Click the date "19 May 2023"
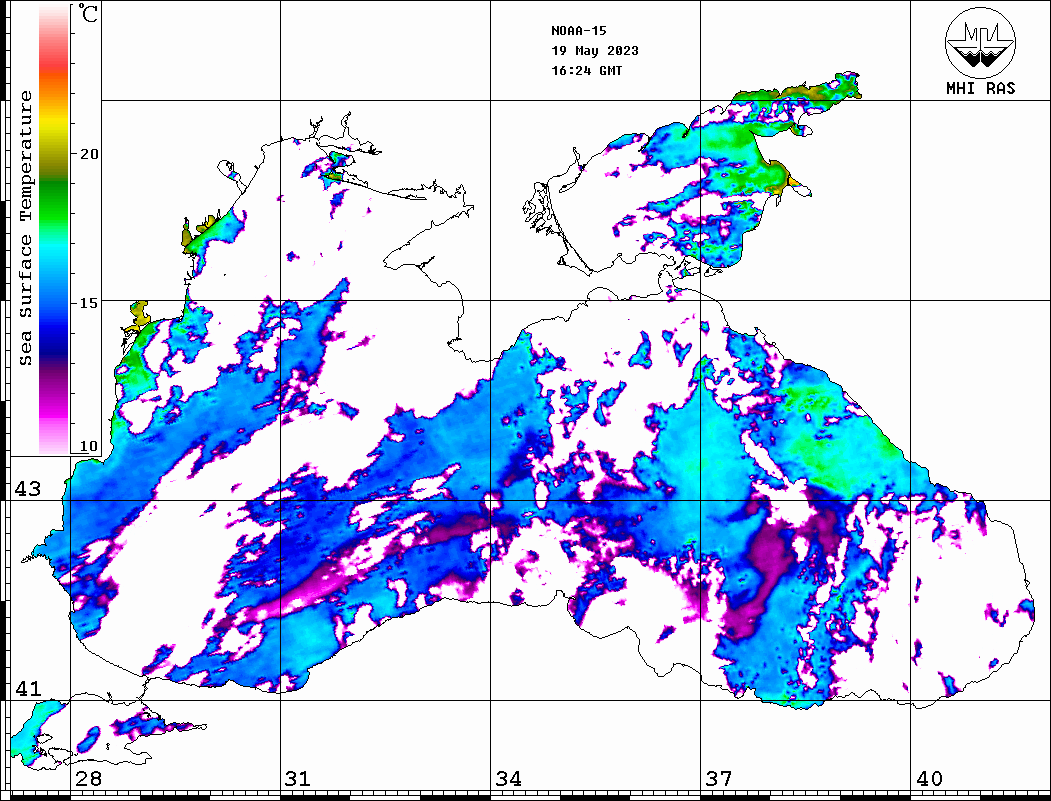The height and width of the screenshot is (801, 1051). (595, 51)
